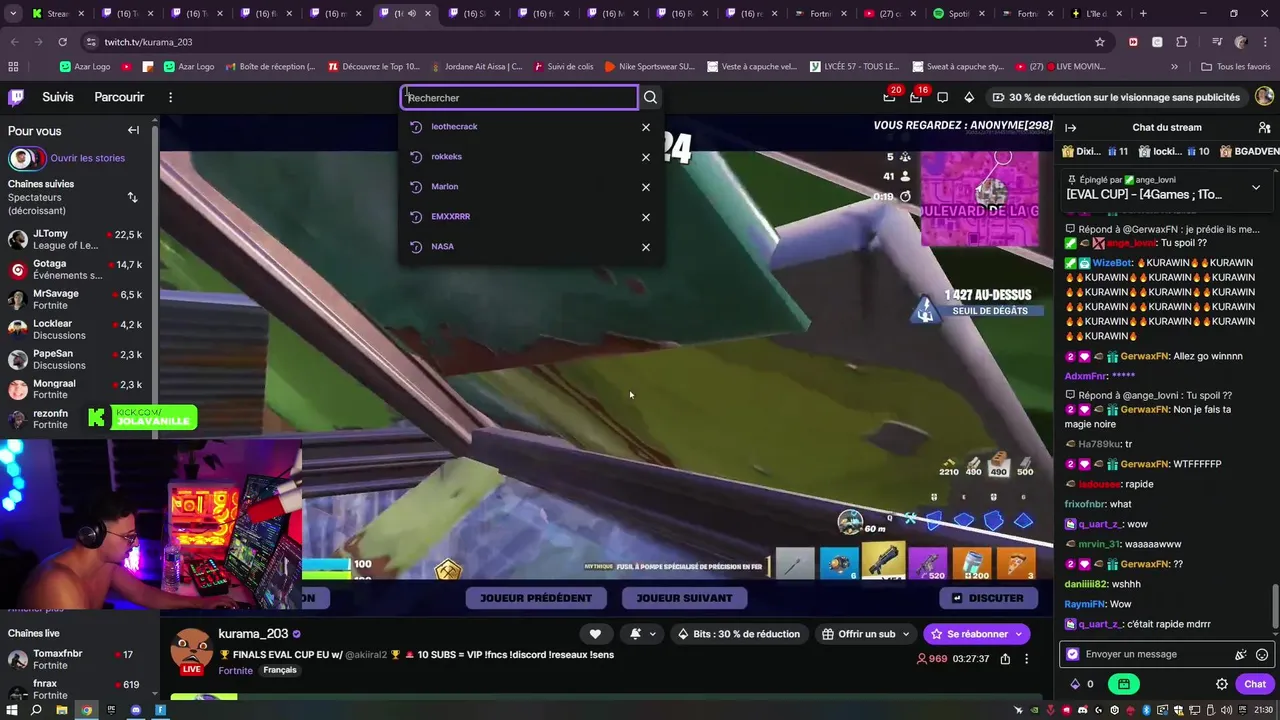Open the Se réabonner dropdown

(x=976, y=633)
